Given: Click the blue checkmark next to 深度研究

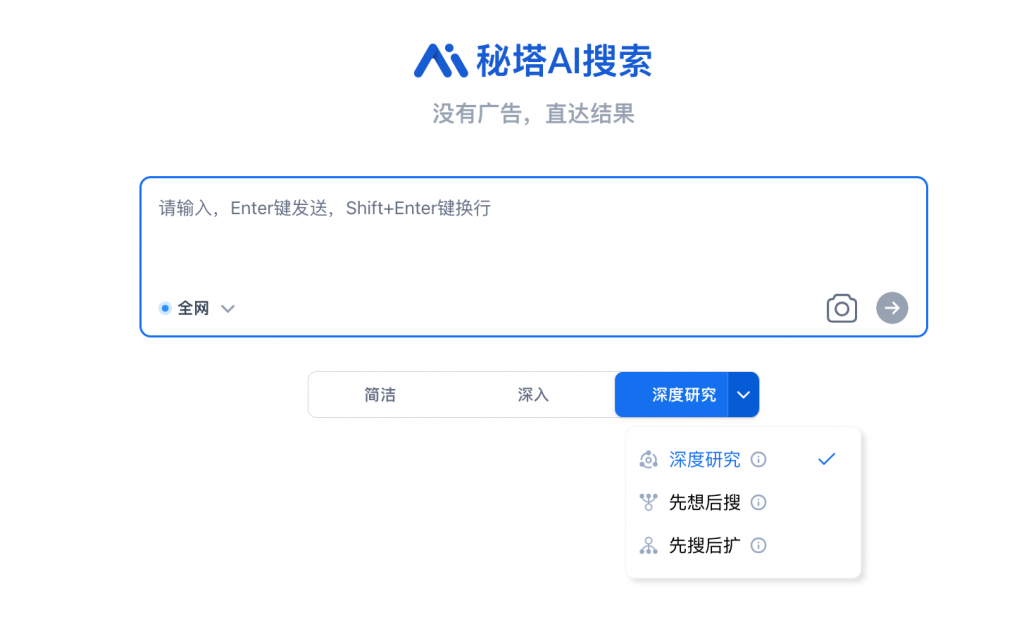Looking at the screenshot, I should [826, 459].
